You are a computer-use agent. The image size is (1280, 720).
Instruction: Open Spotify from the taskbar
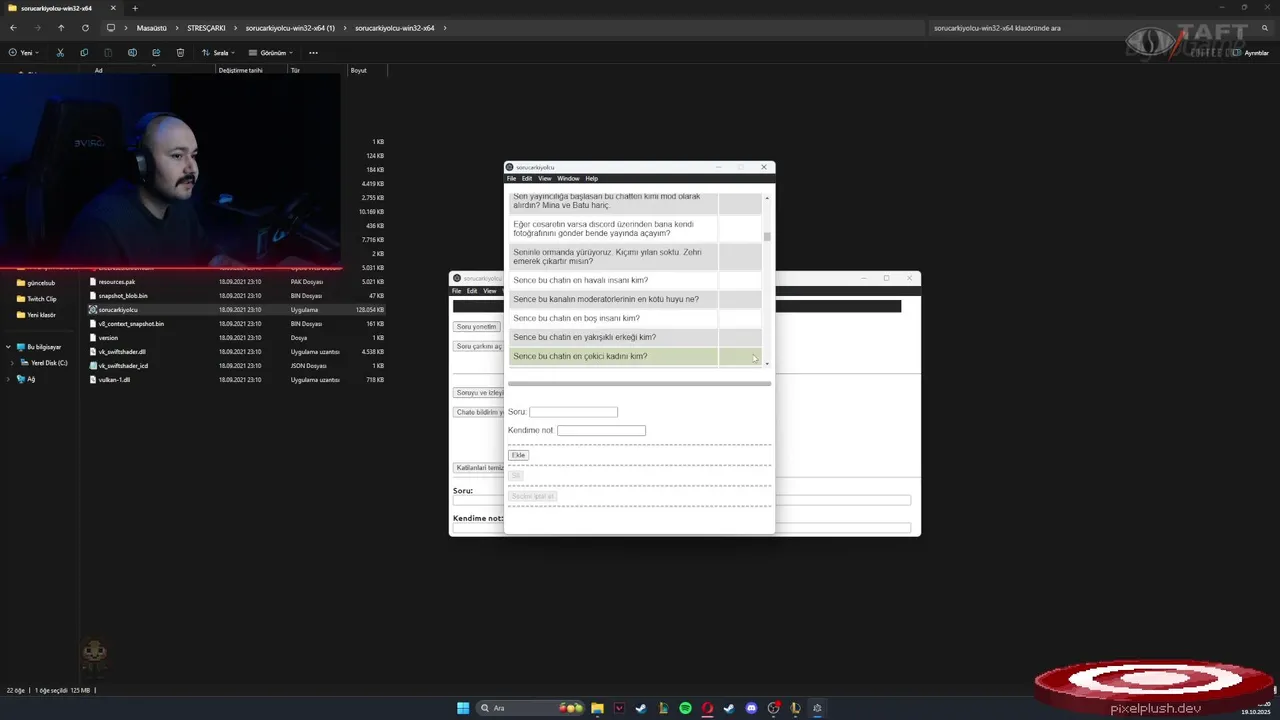[x=685, y=708]
